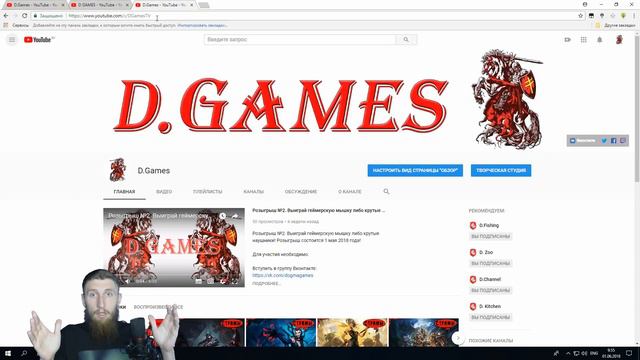Toggle subscription under D.Channel
640x360 pixels.
pos(491,290)
